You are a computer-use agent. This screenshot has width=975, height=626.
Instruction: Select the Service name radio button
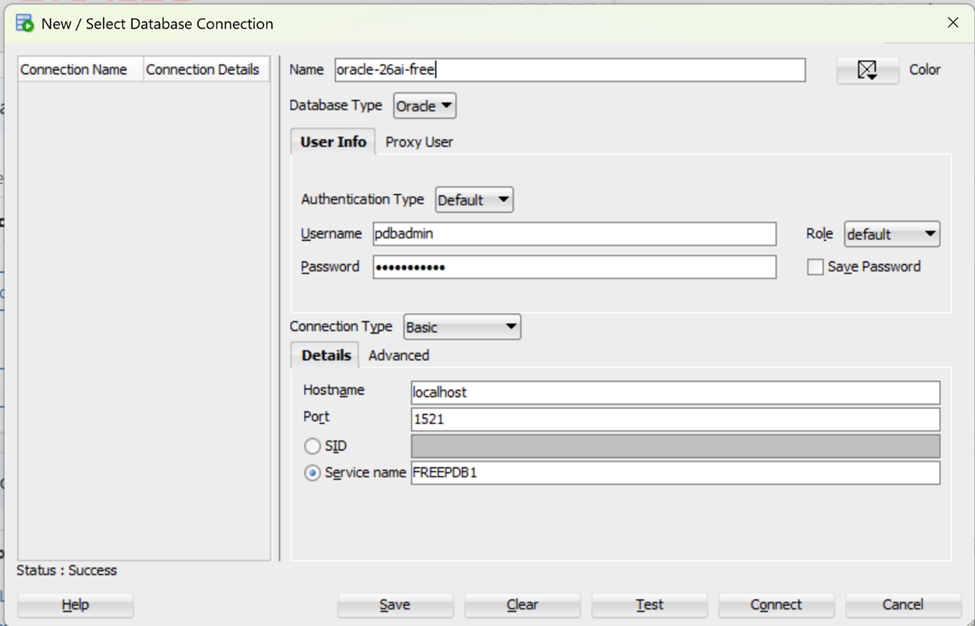pyautogui.click(x=311, y=472)
